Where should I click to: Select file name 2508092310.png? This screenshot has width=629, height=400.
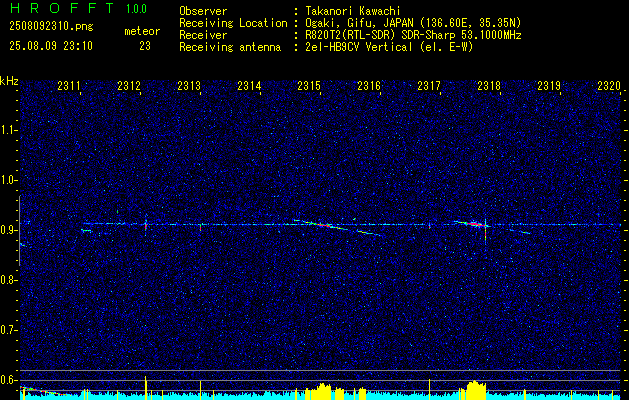(x=51, y=27)
